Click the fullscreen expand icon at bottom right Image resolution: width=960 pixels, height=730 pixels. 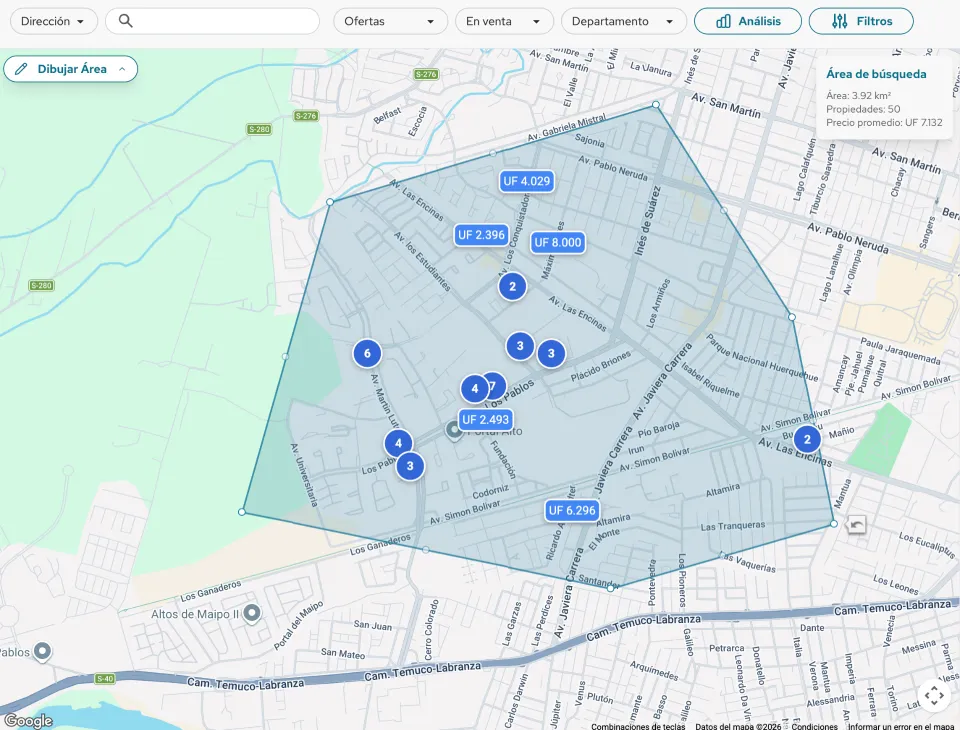pyautogui.click(x=934, y=695)
